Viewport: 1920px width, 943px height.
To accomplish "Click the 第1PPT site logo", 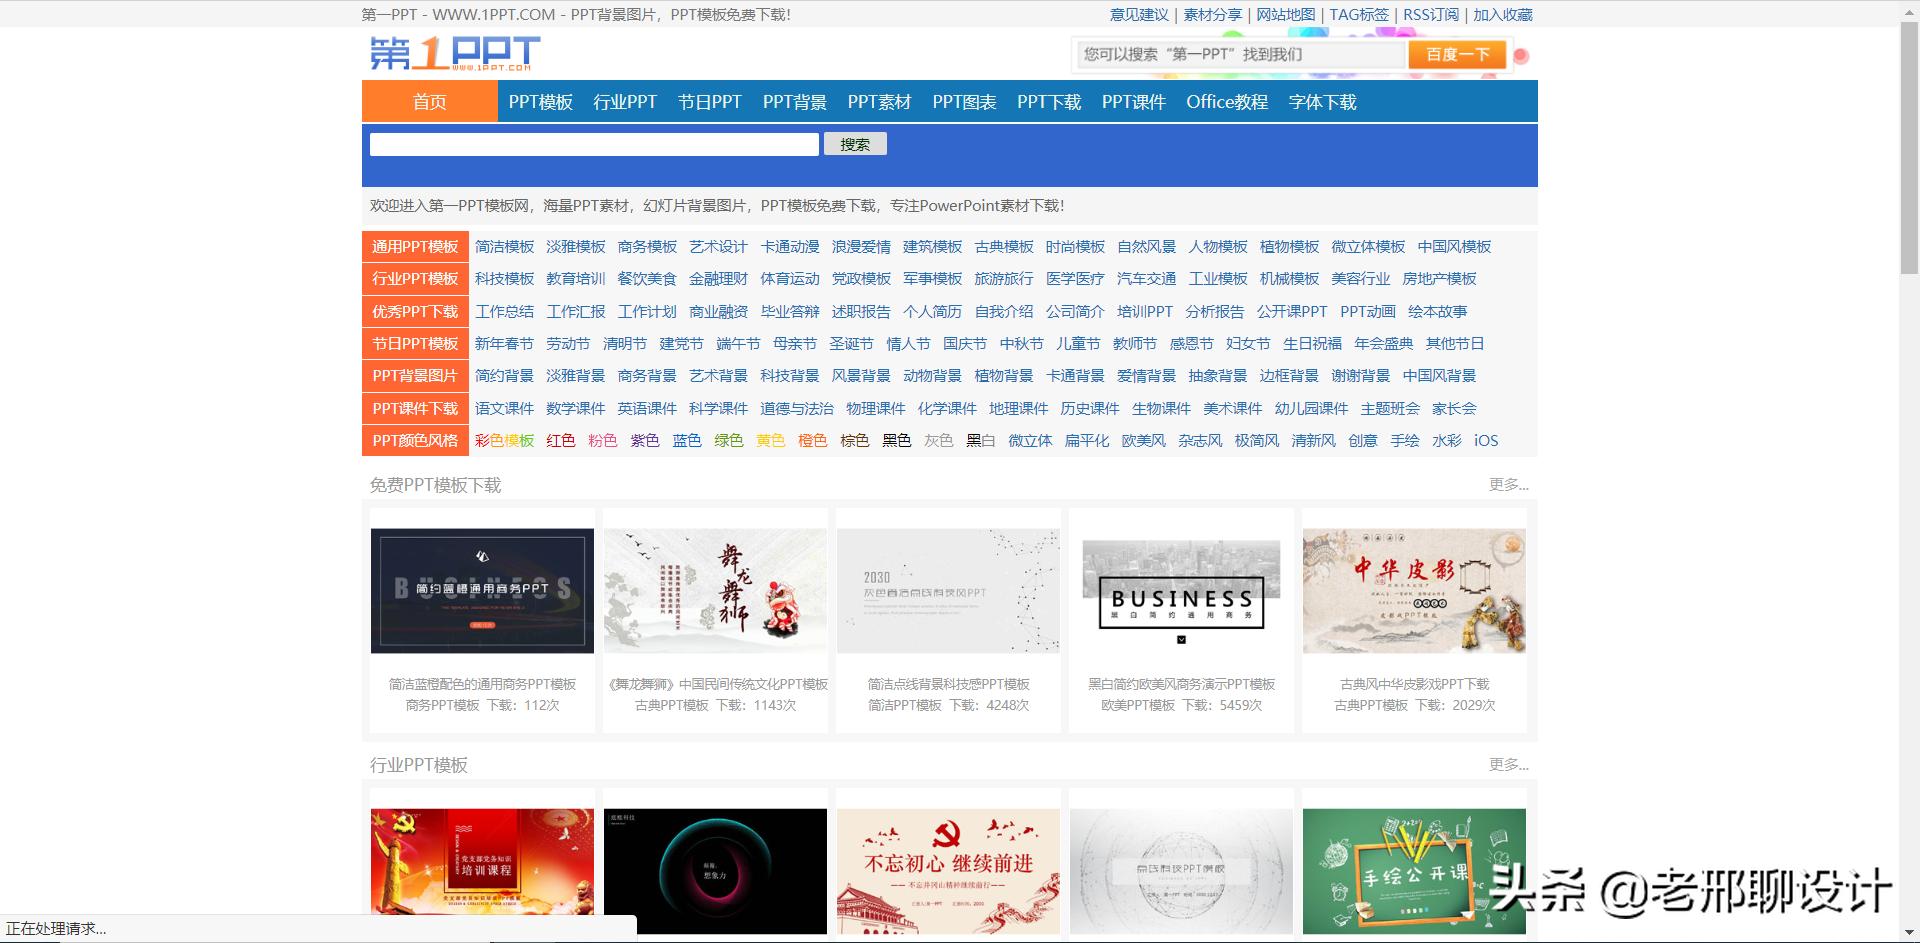I will (x=455, y=53).
